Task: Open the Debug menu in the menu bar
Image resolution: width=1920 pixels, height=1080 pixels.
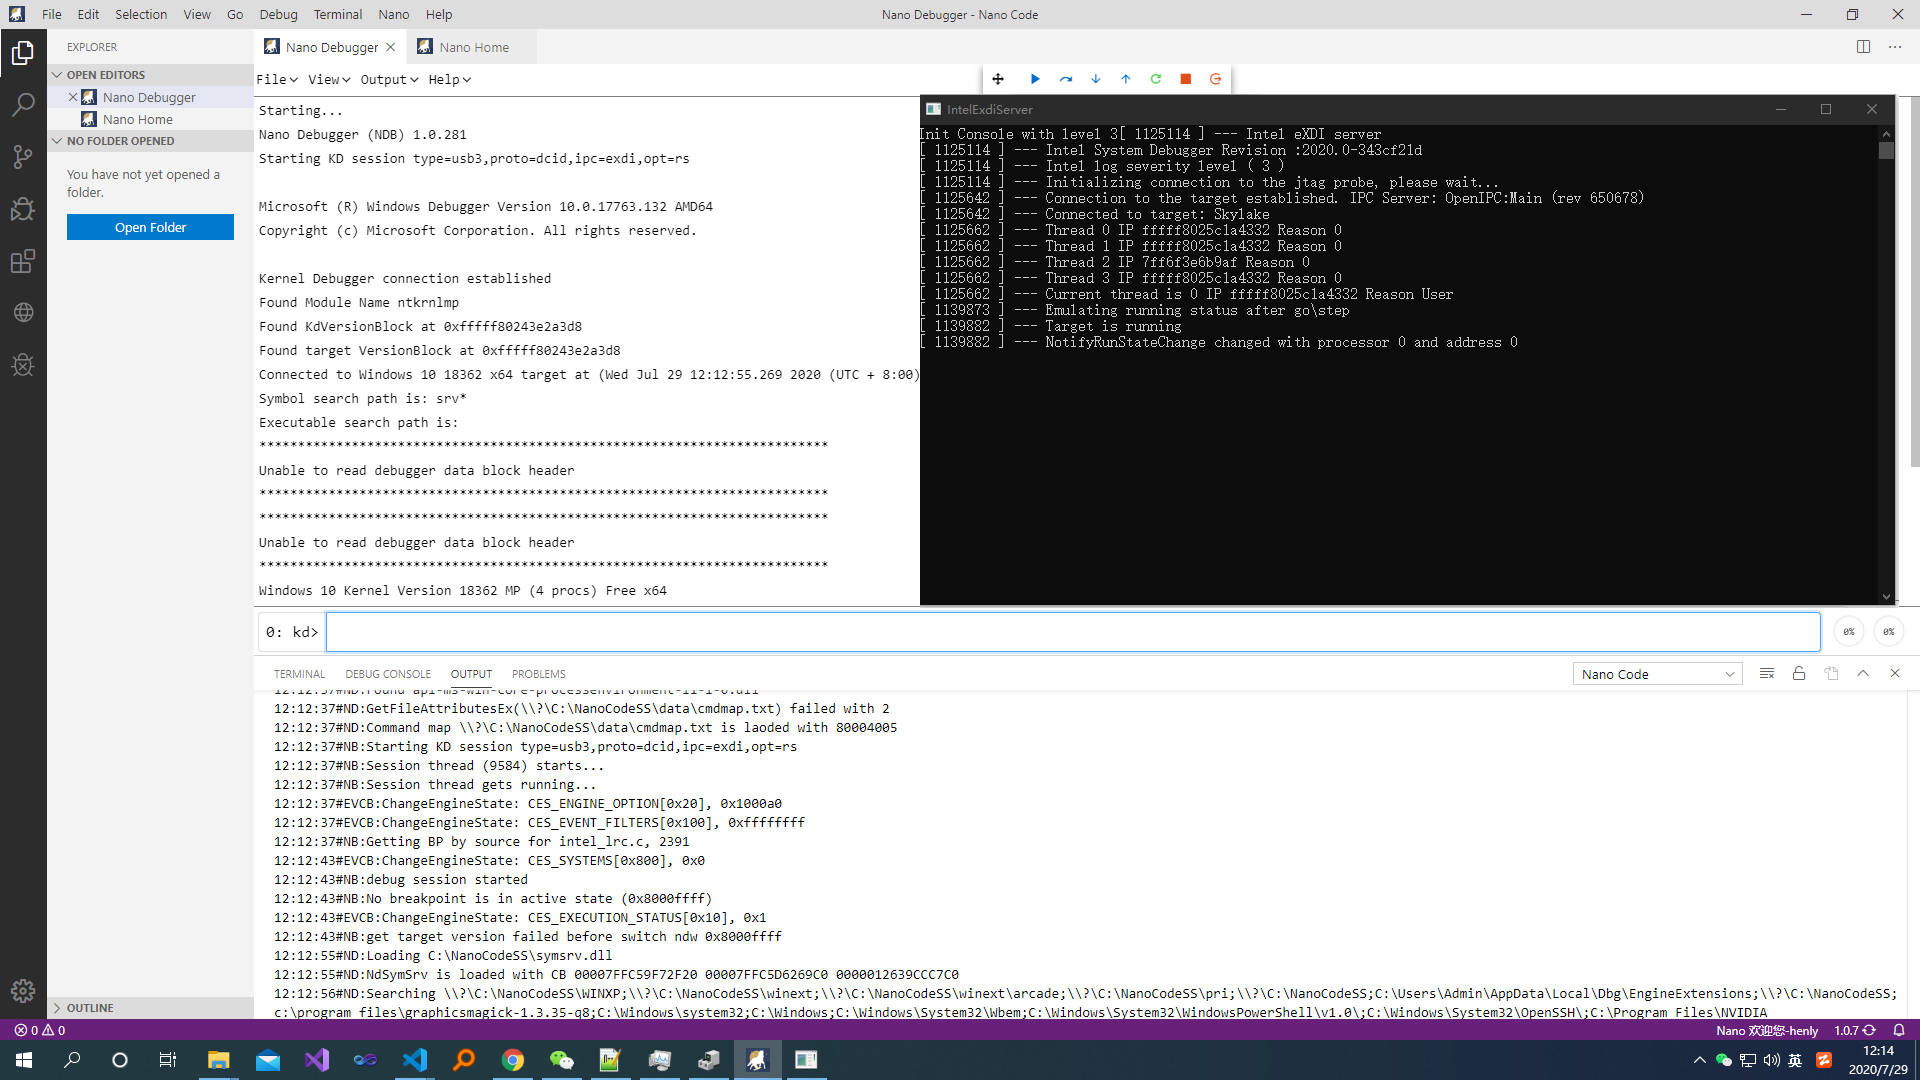Action: click(278, 14)
